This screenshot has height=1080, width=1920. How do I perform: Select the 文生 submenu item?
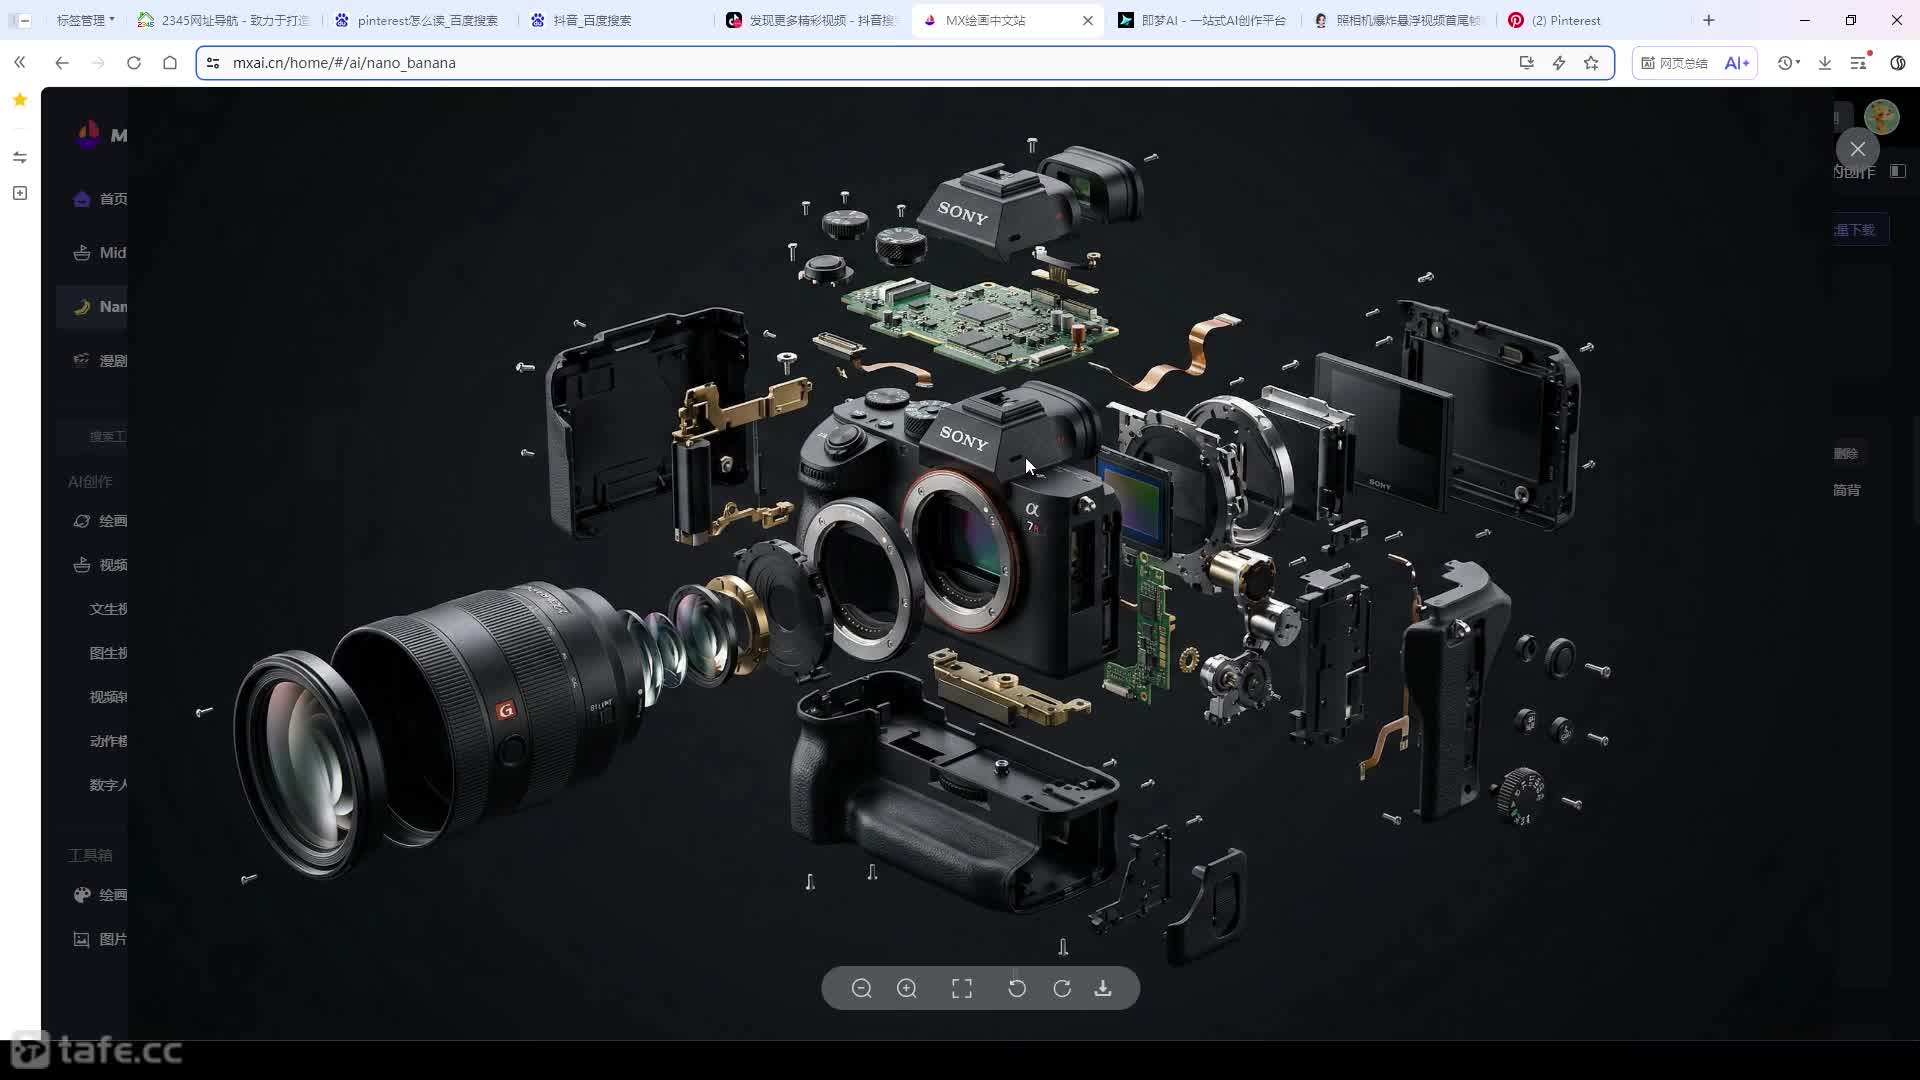point(108,609)
